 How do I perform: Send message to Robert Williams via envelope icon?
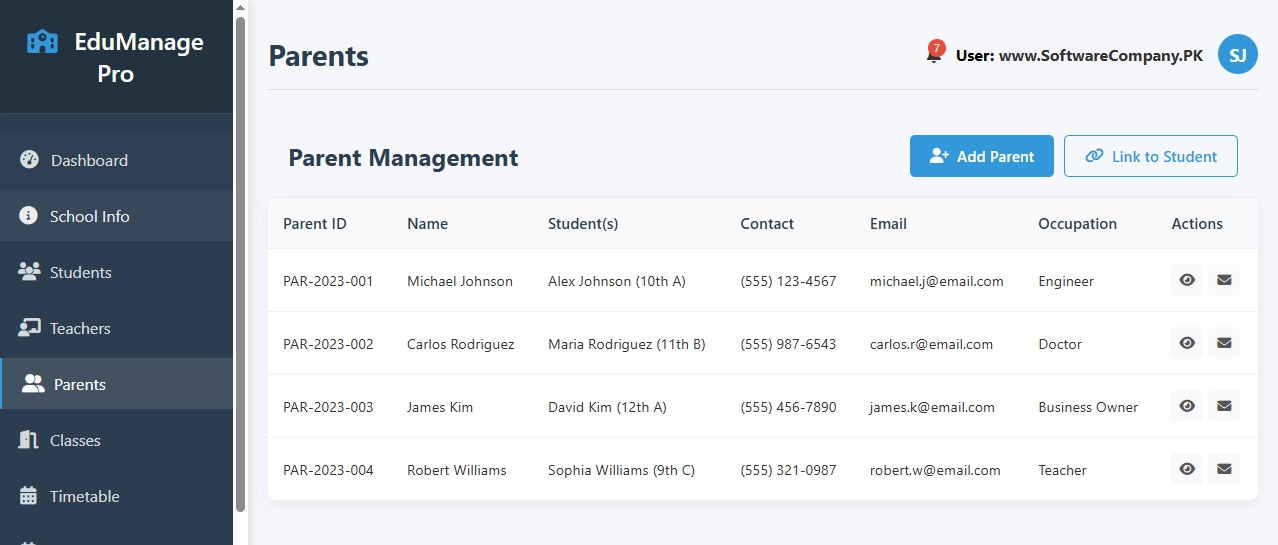coord(1224,469)
